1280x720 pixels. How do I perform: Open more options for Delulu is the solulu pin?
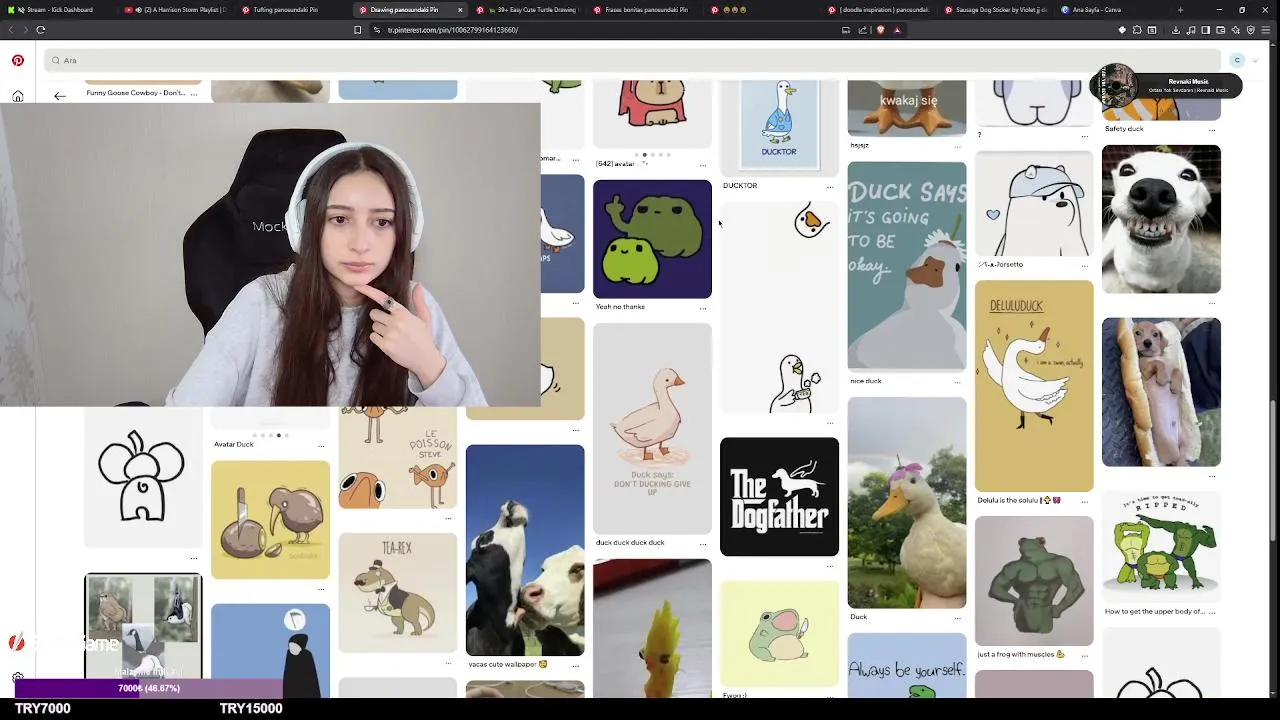click(1085, 500)
